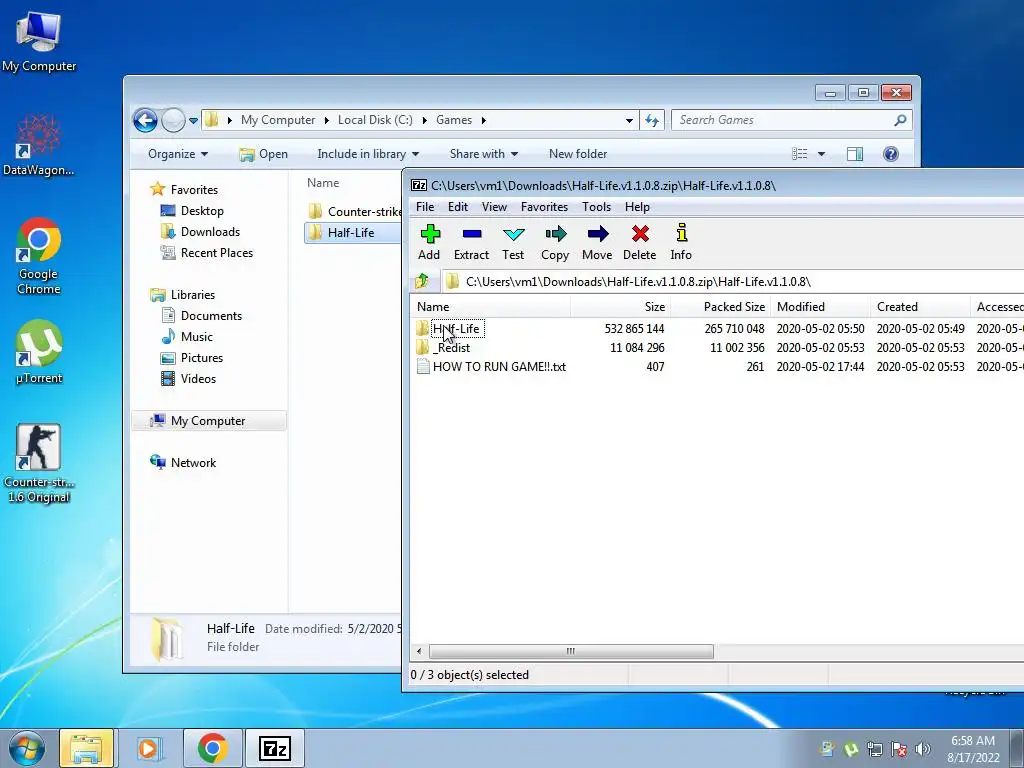Viewport: 1024px width, 768px height.
Task: Click the 7-Zip taskbar button
Action: point(274,748)
